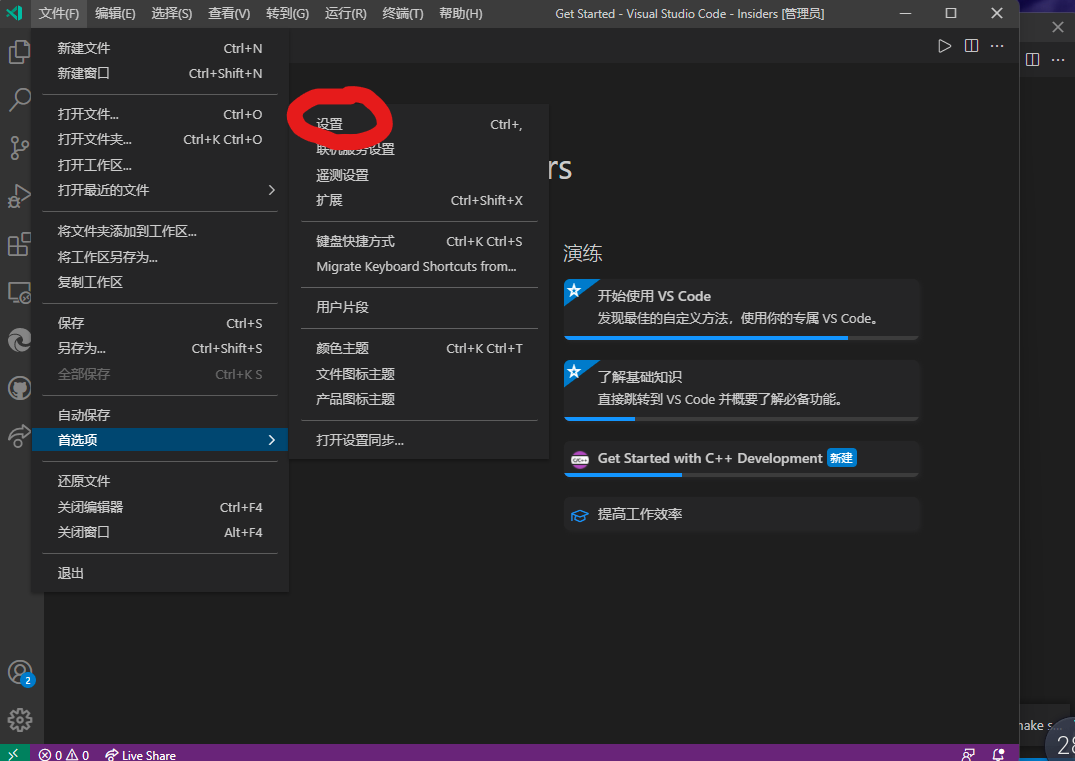Select 关闭窗口 entry

point(160,532)
